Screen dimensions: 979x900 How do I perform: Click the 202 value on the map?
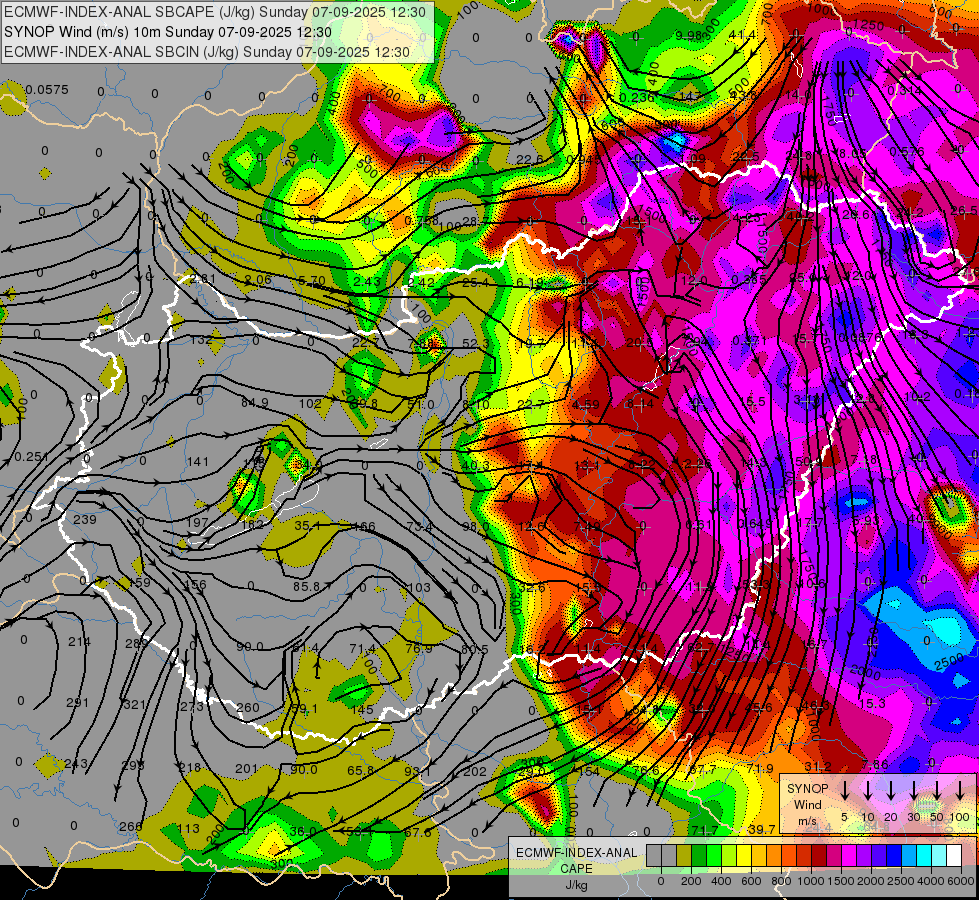coord(475,771)
